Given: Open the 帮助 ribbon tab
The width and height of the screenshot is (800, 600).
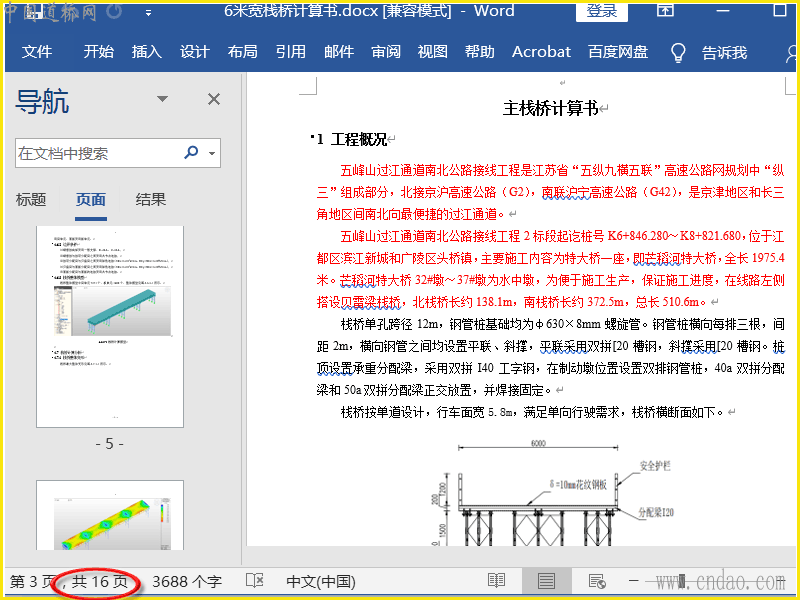Looking at the screenshot, I should [x=480, y=52].
